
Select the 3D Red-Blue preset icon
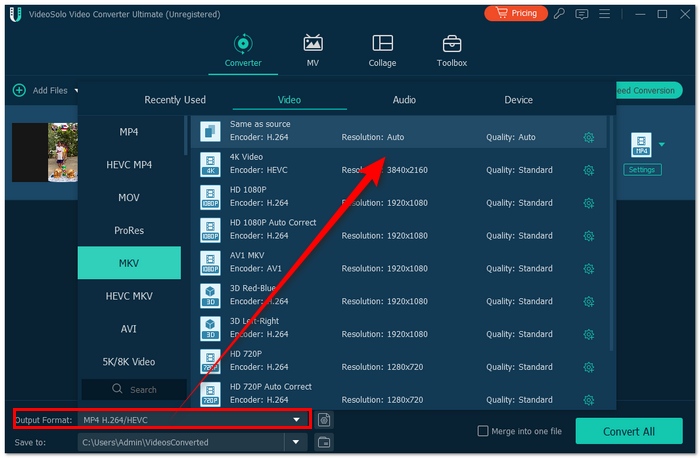210,296
